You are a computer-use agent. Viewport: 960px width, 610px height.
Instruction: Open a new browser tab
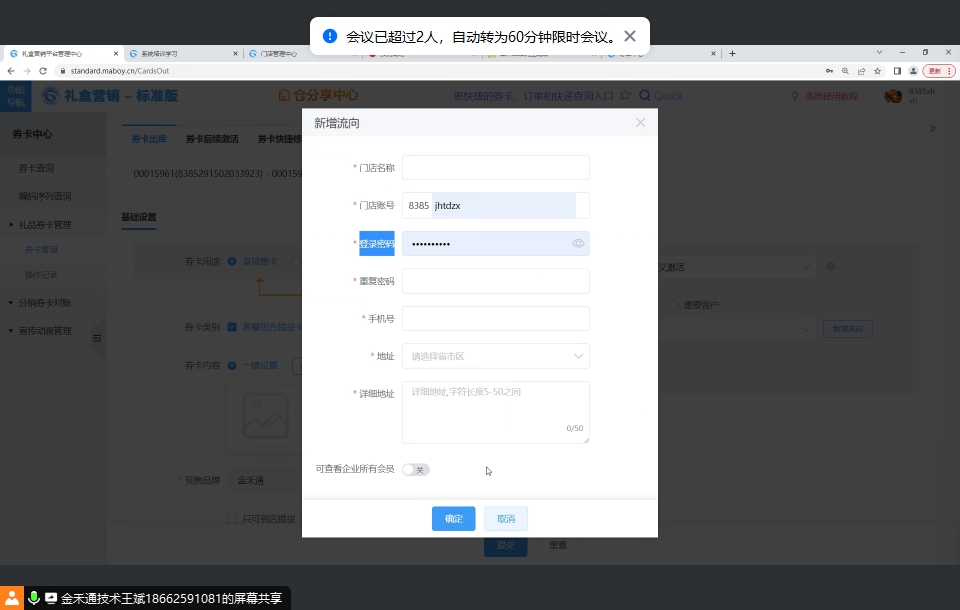732,53
